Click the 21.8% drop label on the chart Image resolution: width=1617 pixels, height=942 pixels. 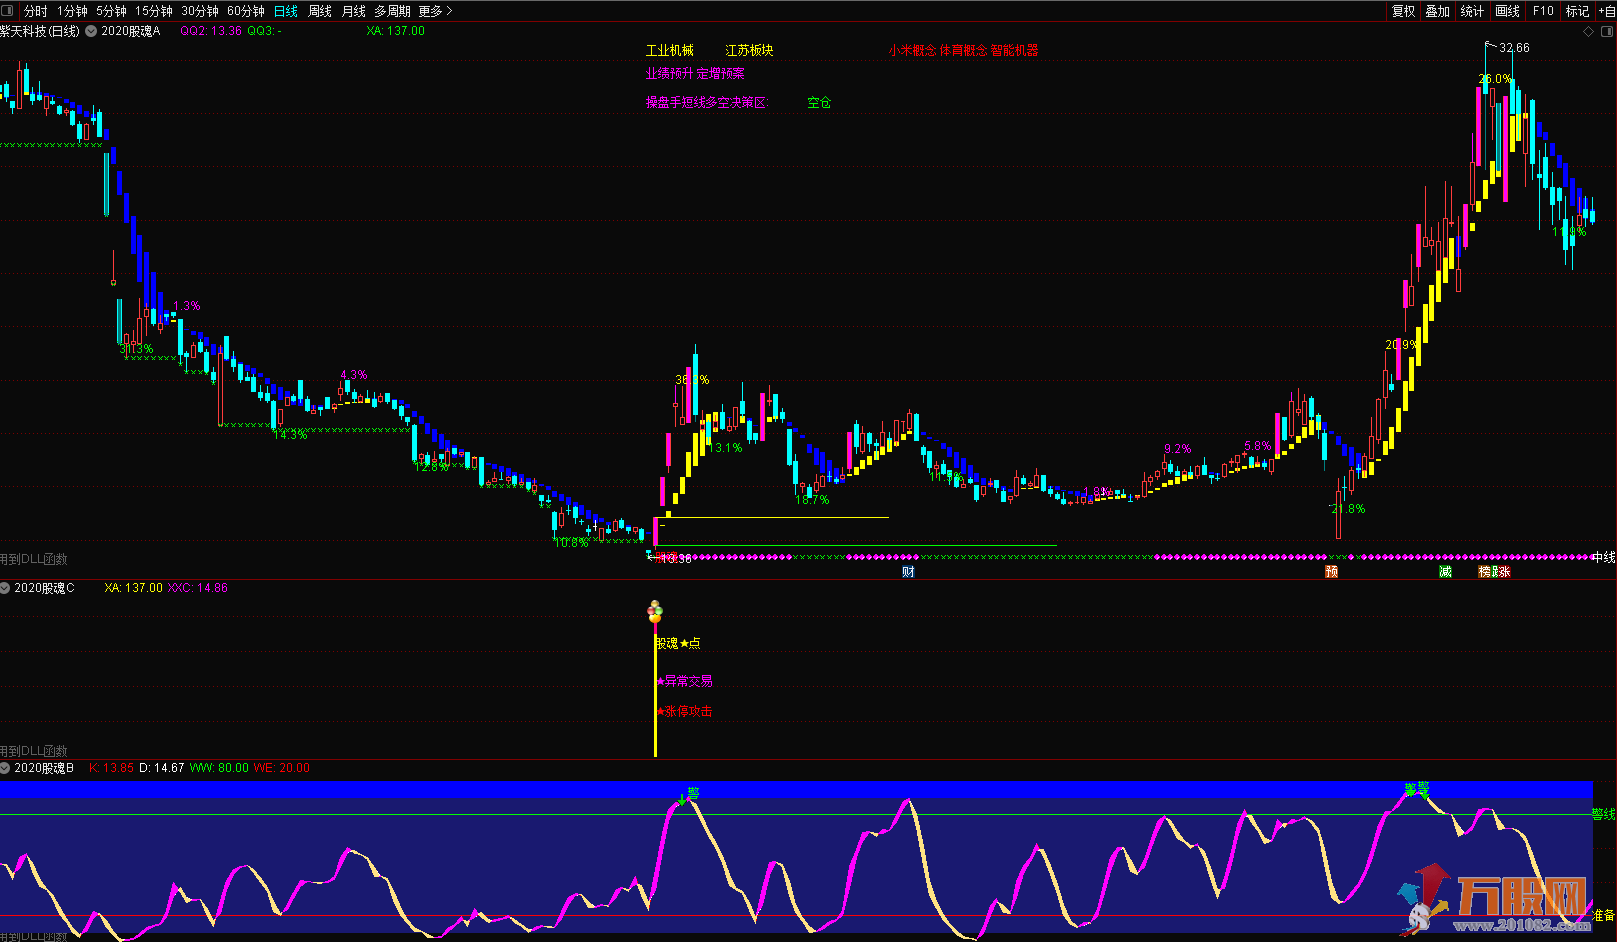point(1348,509)
